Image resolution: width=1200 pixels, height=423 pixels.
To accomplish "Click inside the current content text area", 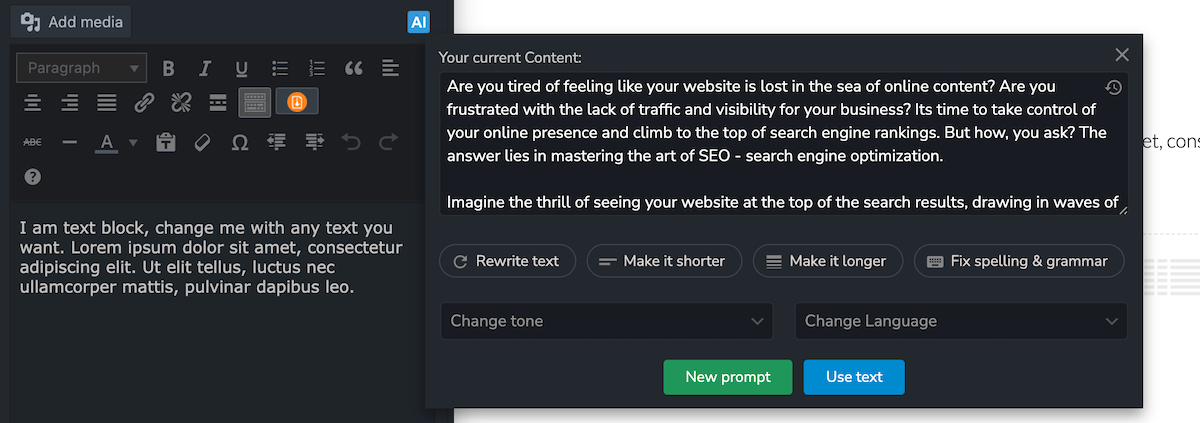I will (x=784, y=143).
